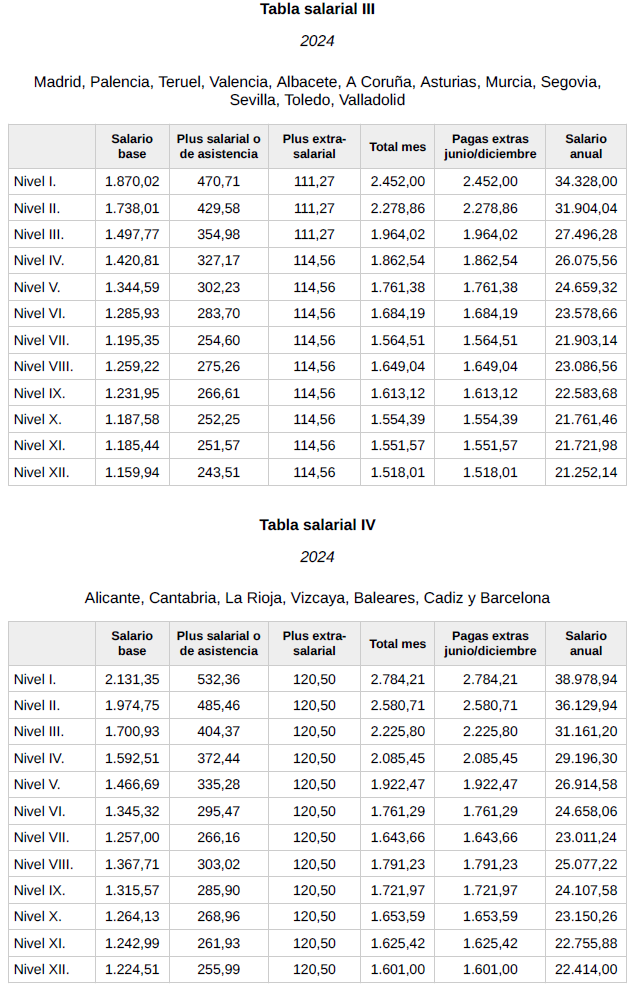Click 'Total mes' header in Tabla III
This screenshot has width=630, height=987.
click(x=397, y=147)
